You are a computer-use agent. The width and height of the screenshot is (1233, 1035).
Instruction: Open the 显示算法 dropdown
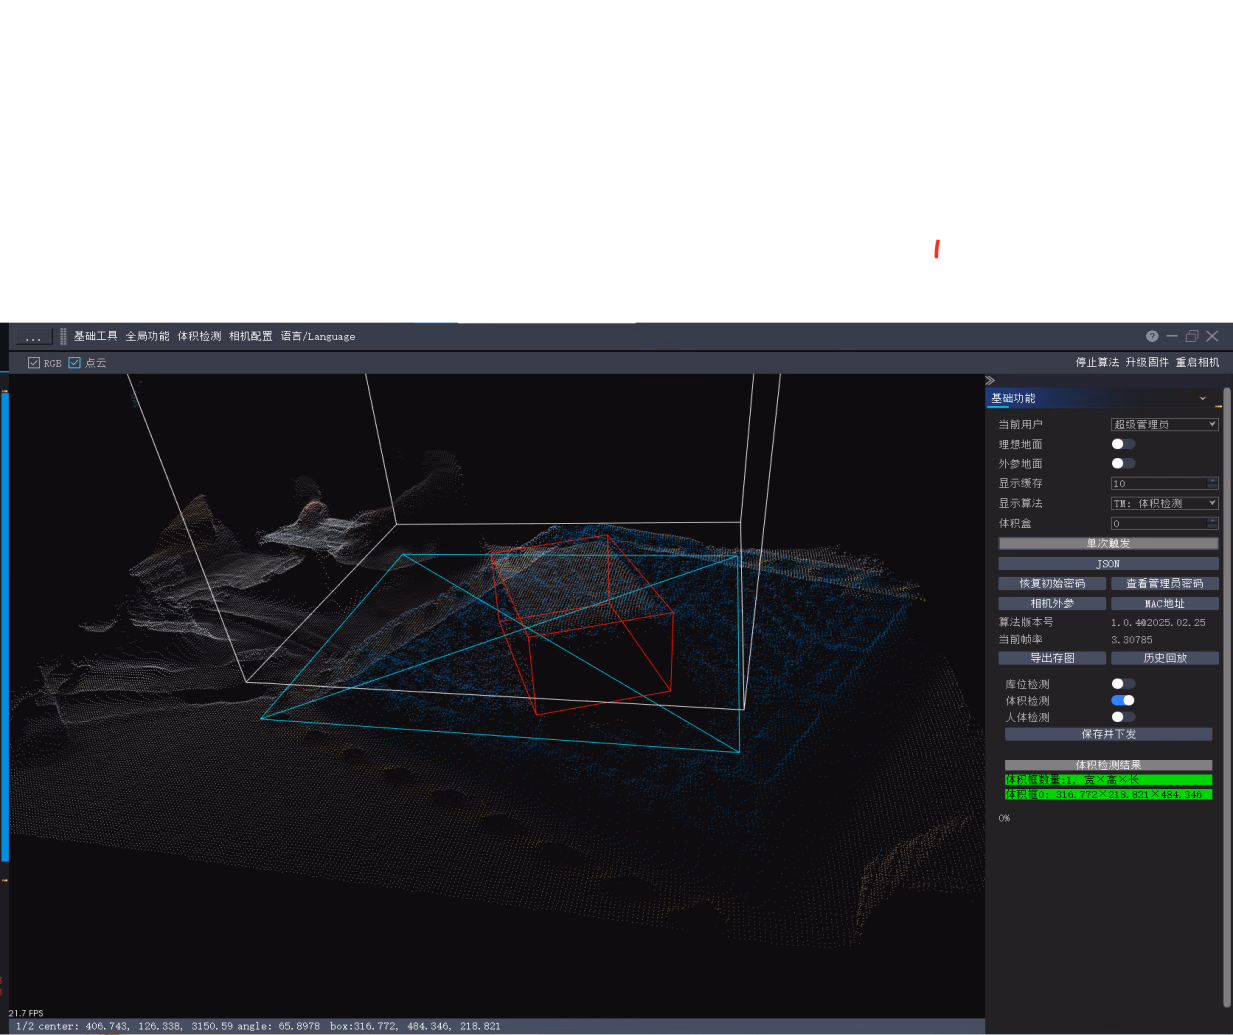(x=1164, y=503)
